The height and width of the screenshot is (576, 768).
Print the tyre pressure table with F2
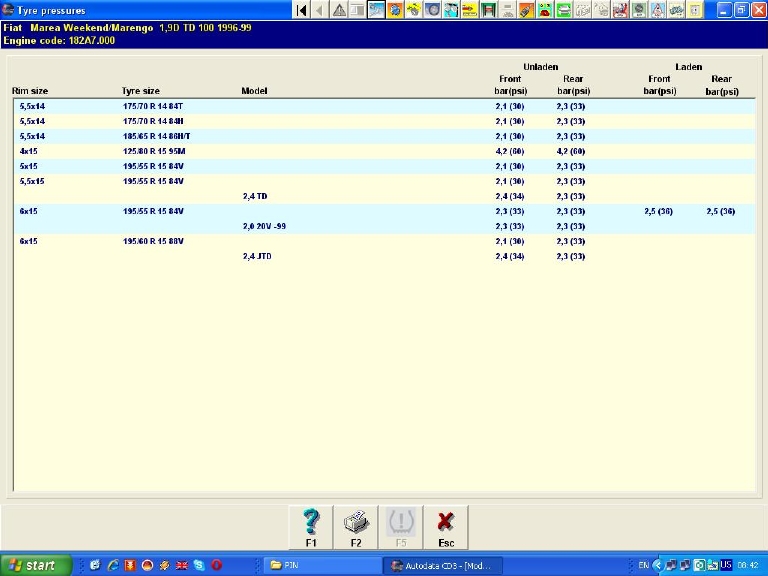[x=356, y=527]
